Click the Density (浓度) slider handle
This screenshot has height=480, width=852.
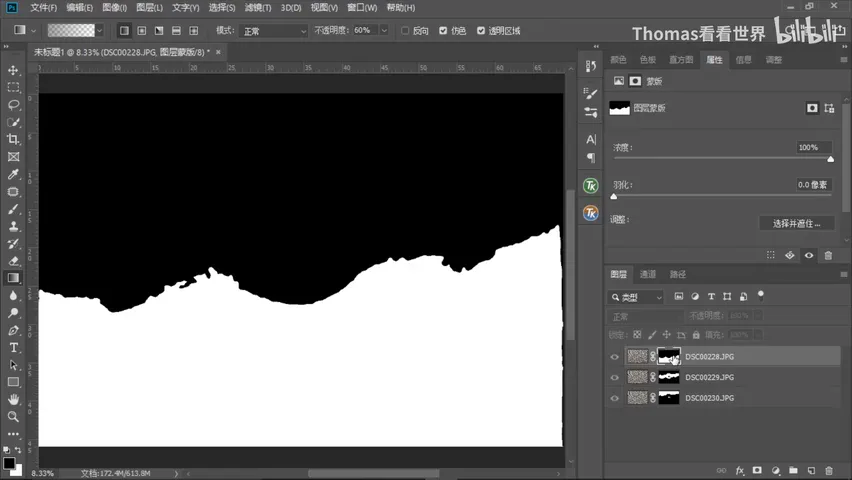click(x=830, y=159)
